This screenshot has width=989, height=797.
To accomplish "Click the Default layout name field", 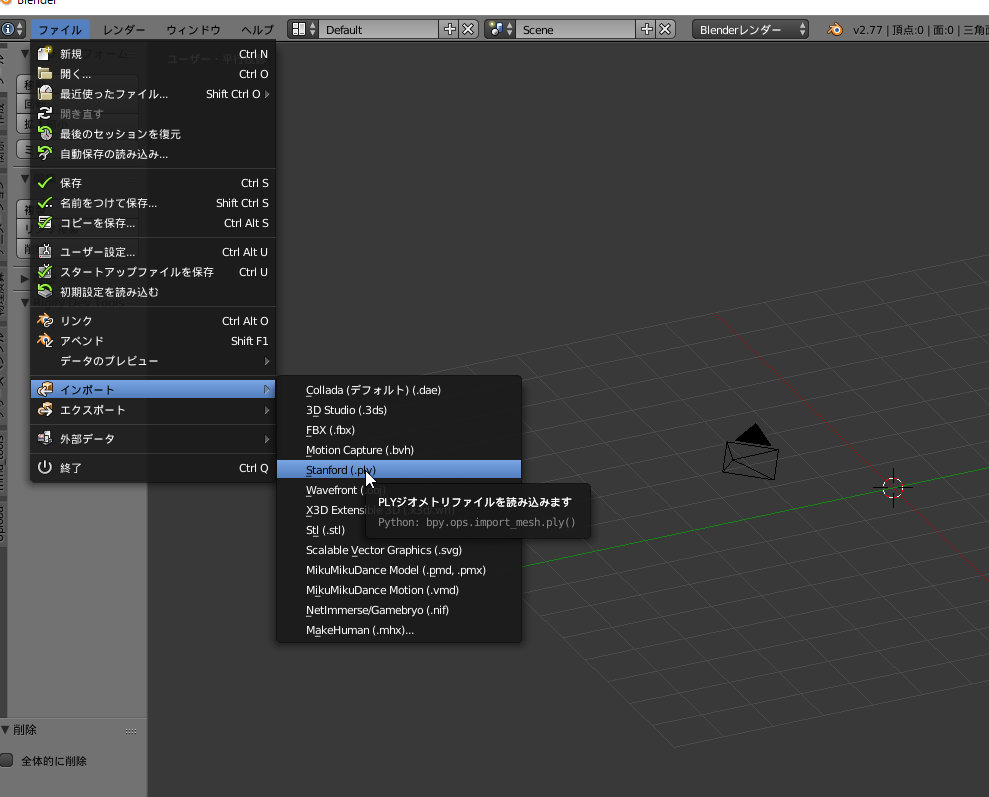I will [x=378, y=30].
